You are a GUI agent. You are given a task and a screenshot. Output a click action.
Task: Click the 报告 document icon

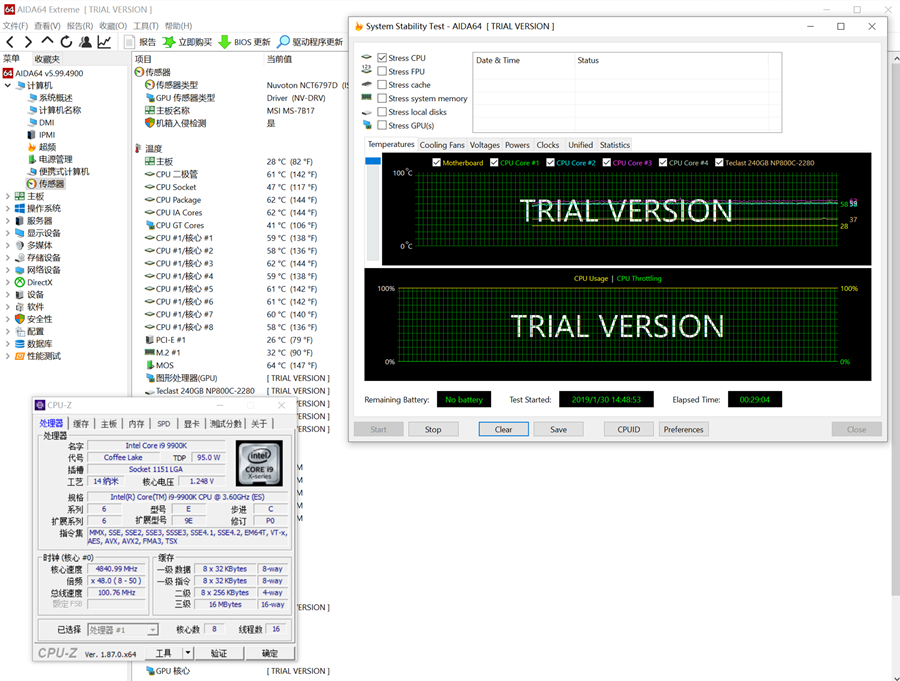point(130,42)
